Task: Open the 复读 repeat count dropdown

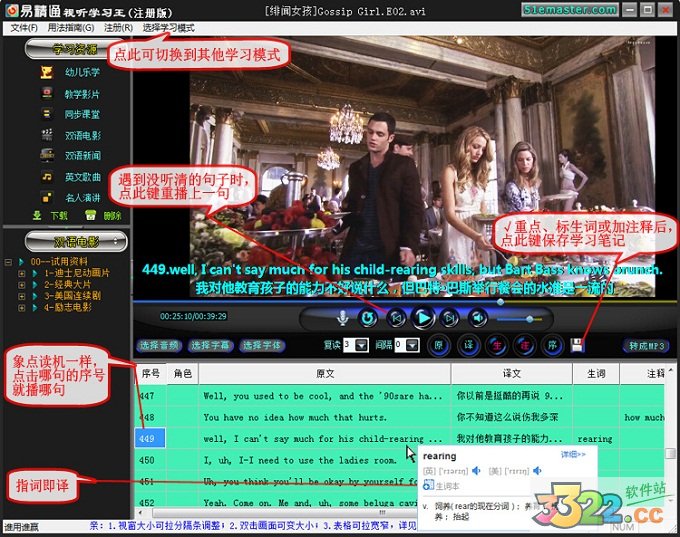Action: pyautogui.click(x=362, y=345)
